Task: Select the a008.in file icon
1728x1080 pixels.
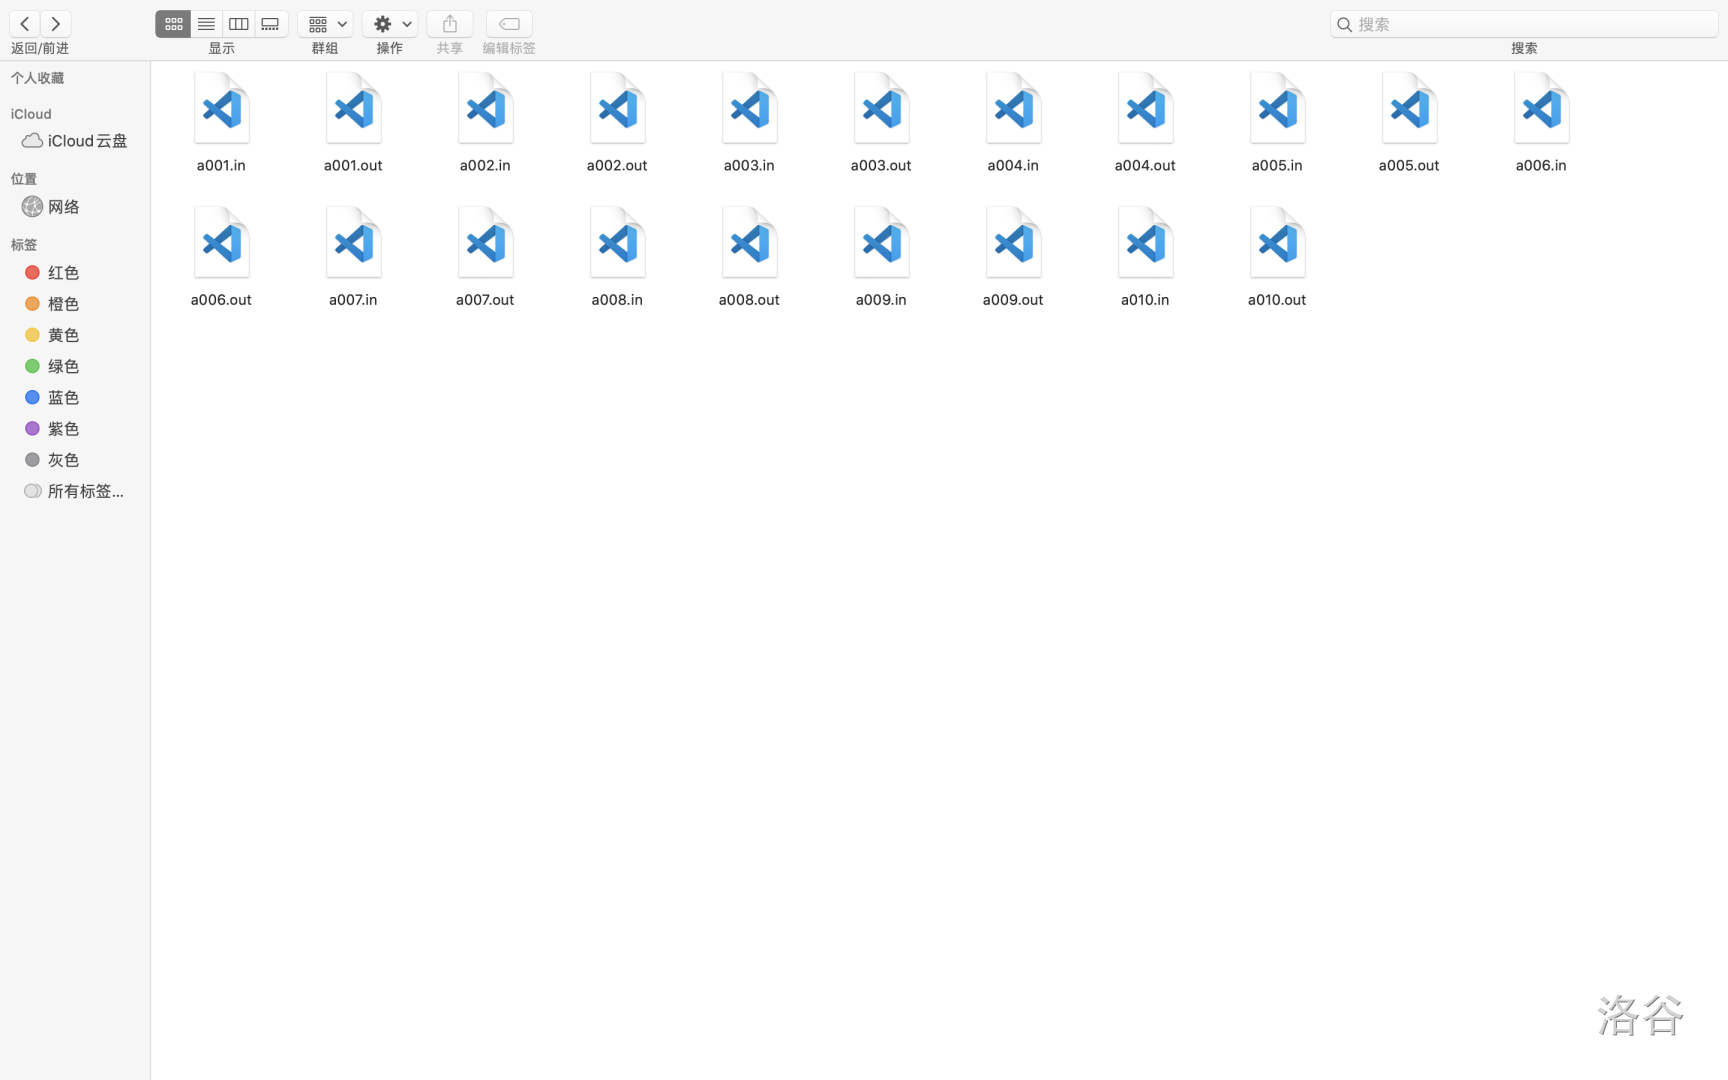Action: (617, 243)
